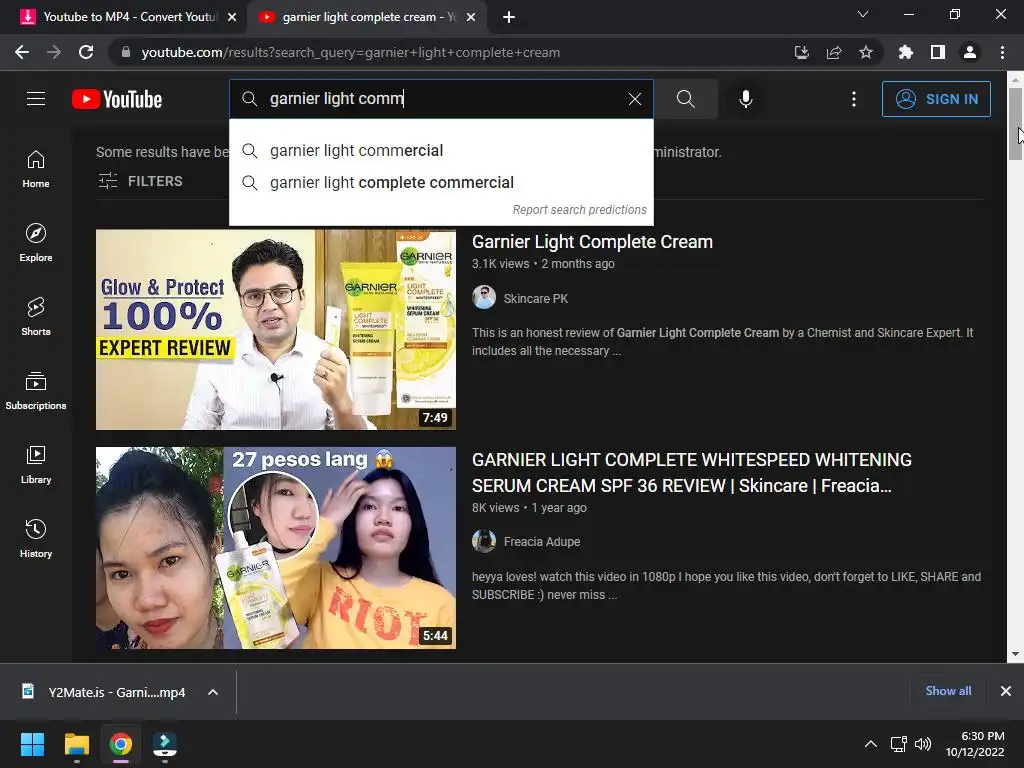Click Report search predictions link
This screenshot has width=1024, height=768.
[579, 210]
